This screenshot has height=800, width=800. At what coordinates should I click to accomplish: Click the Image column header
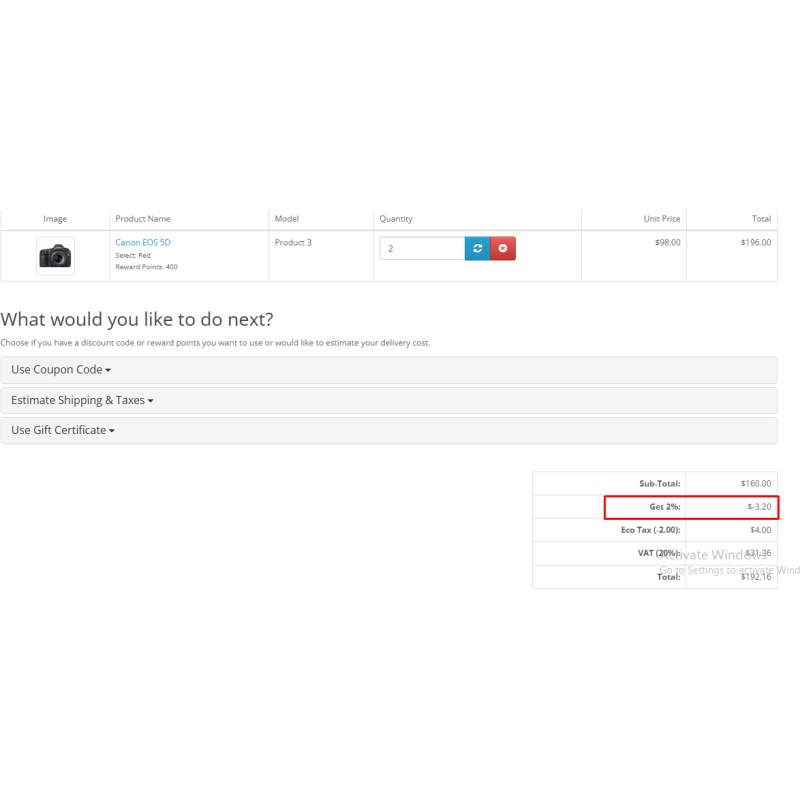coord(55,219)
